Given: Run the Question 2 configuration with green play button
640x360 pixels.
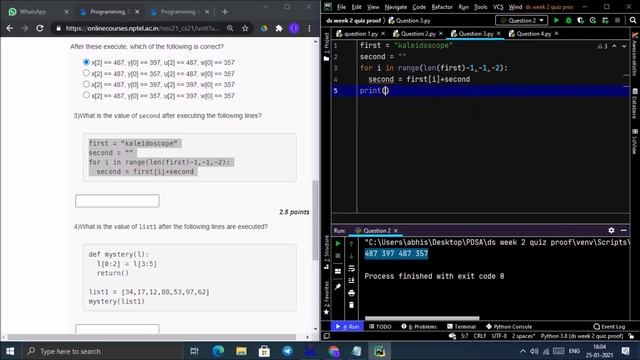Looking at the screenshot, I should click(556, 20).
